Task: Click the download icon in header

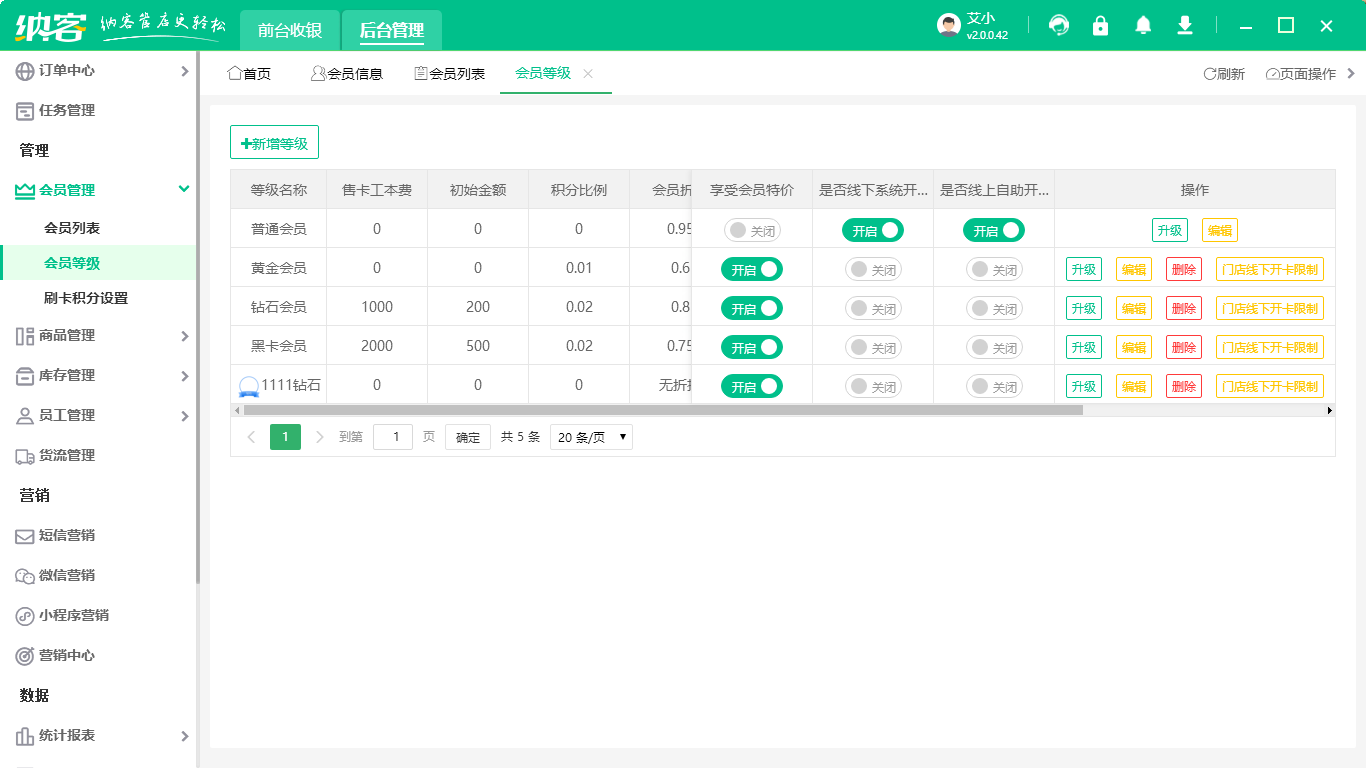Action: pos(1185,26)
